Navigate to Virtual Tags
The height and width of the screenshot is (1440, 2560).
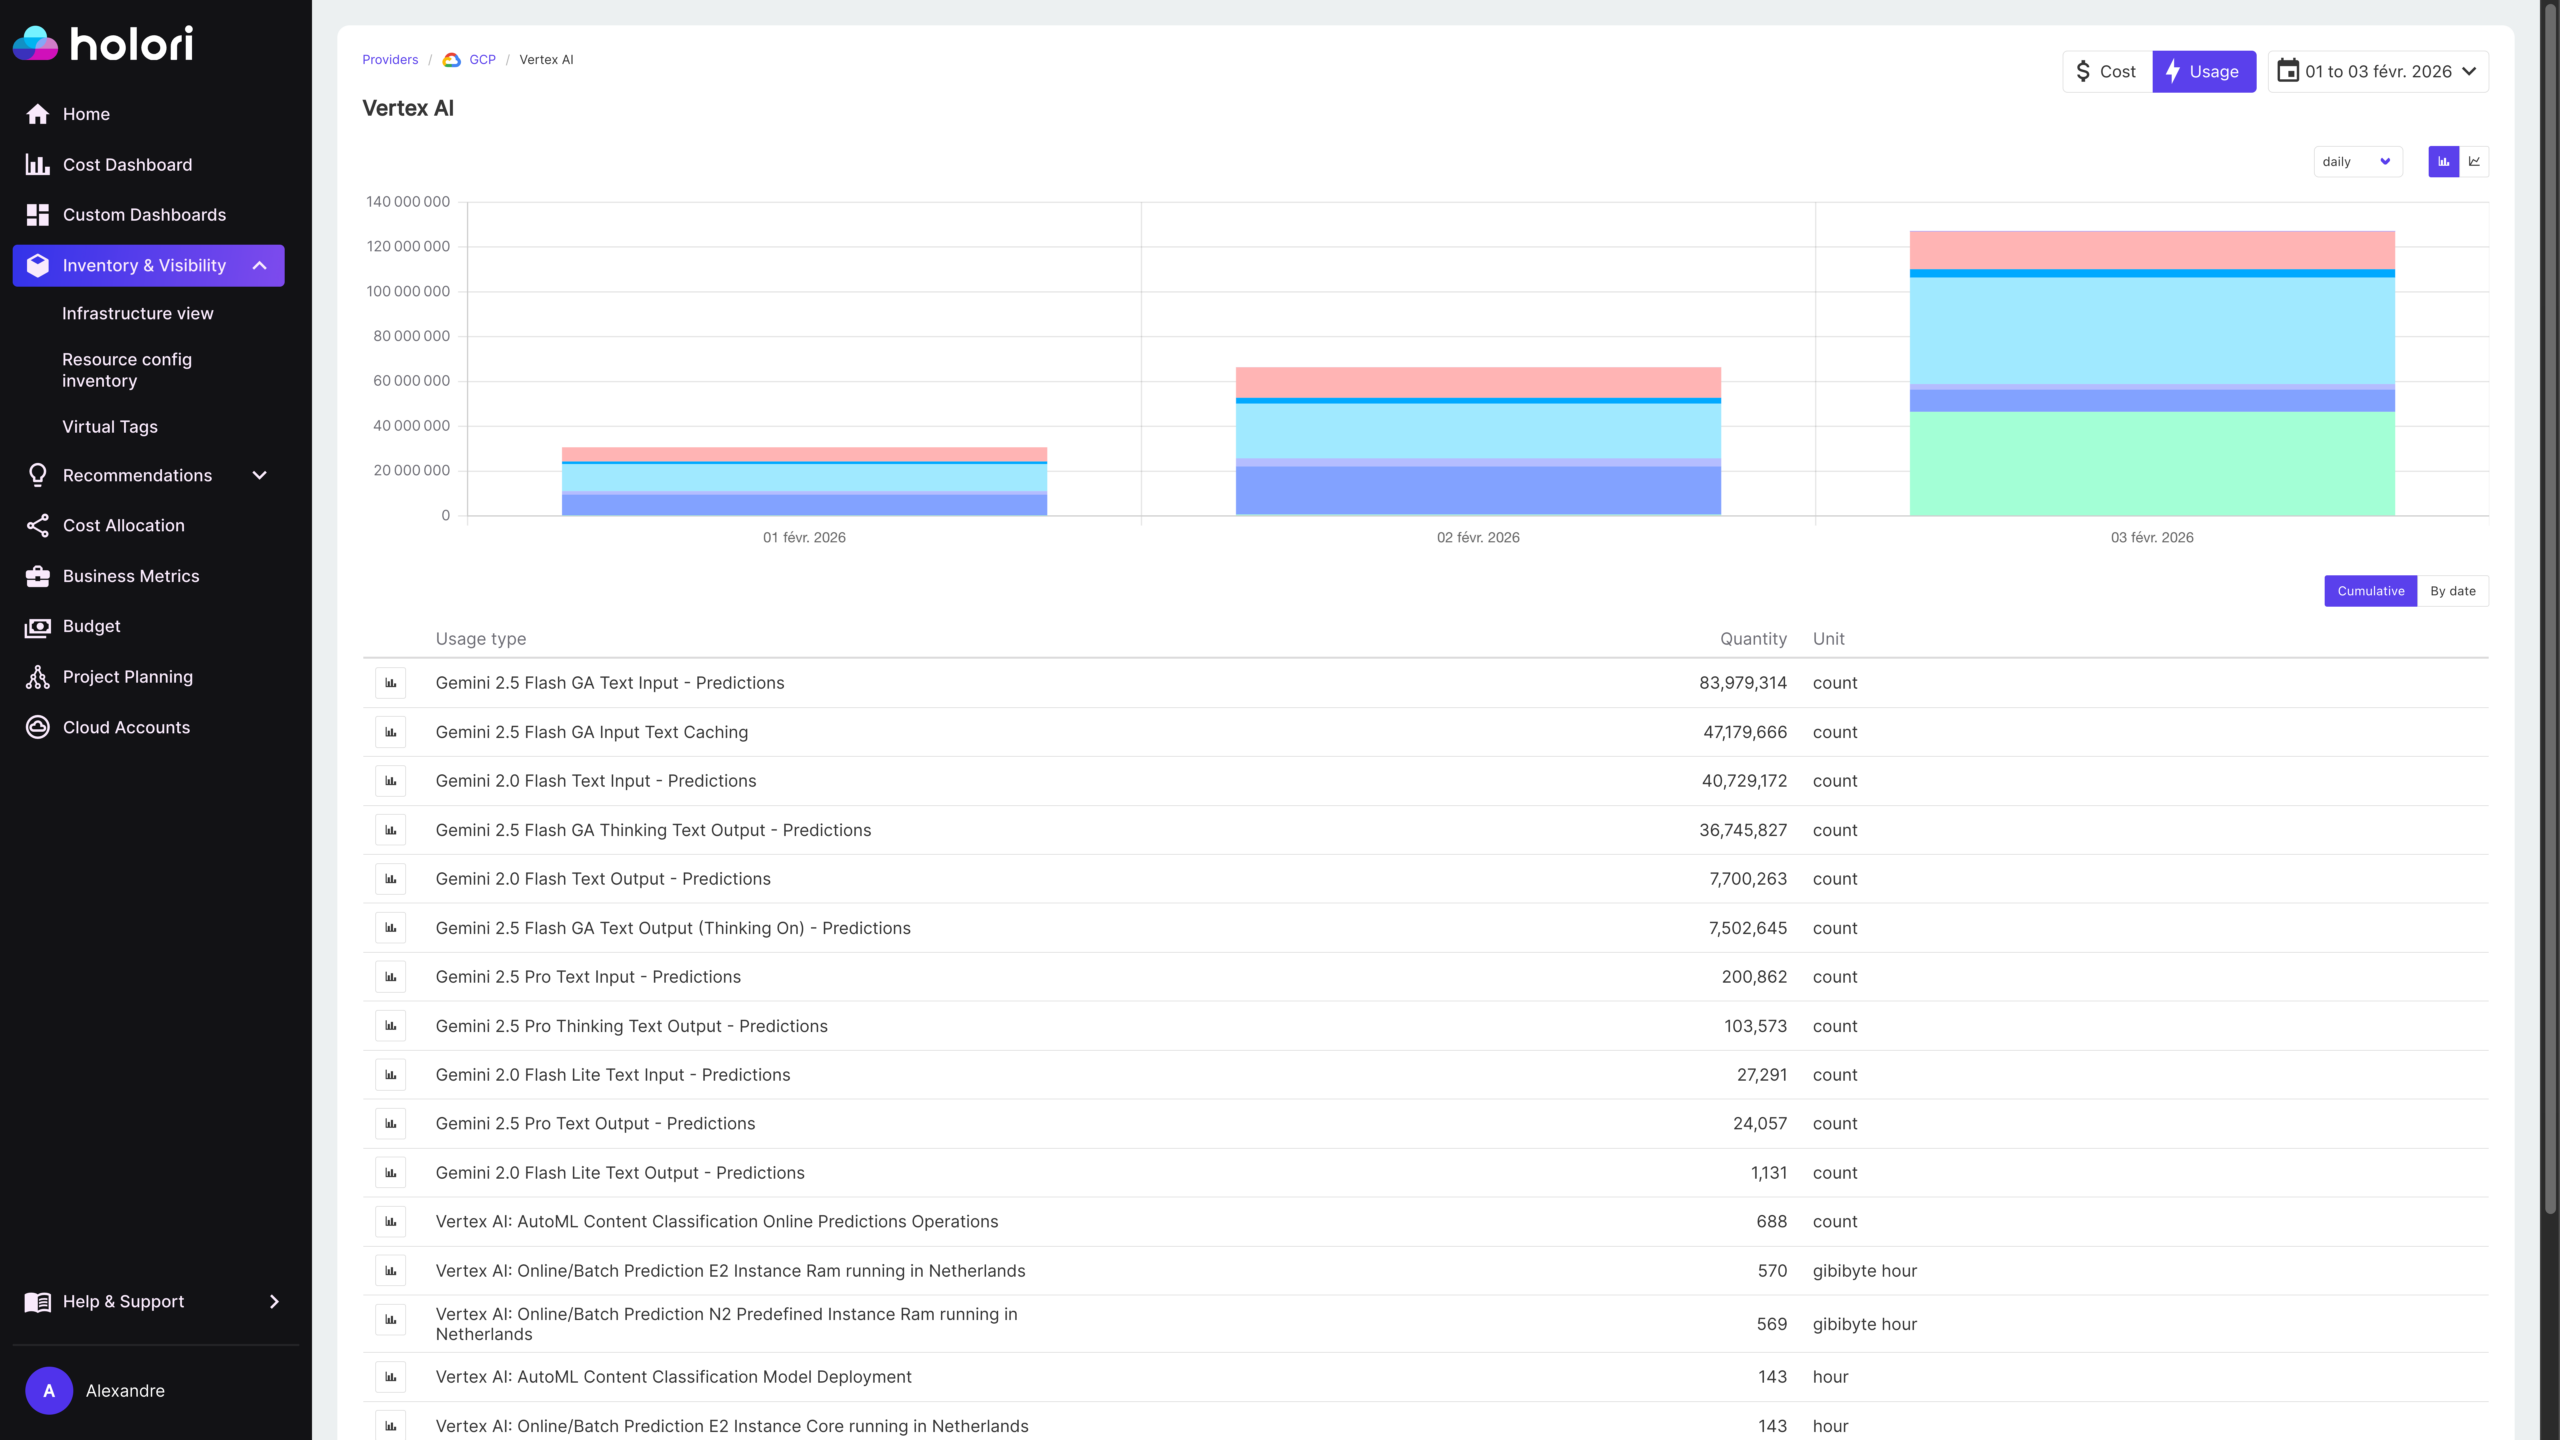click(110, 426)
